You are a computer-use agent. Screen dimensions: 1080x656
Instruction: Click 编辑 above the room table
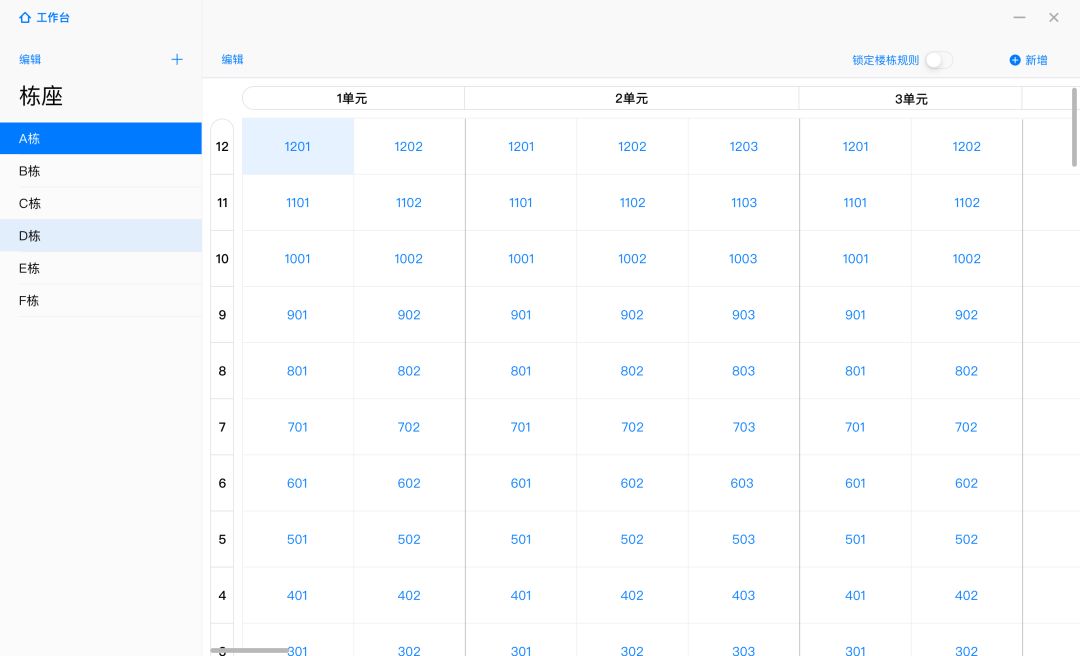tap(233, 59)
